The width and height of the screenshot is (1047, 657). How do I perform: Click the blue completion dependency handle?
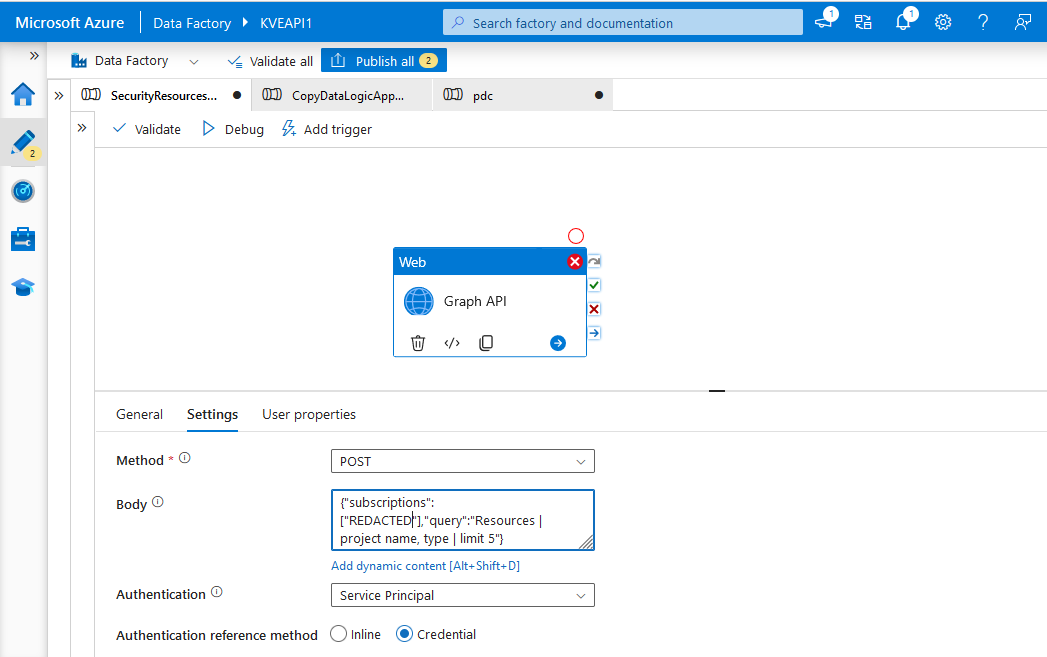coord(594,333)
